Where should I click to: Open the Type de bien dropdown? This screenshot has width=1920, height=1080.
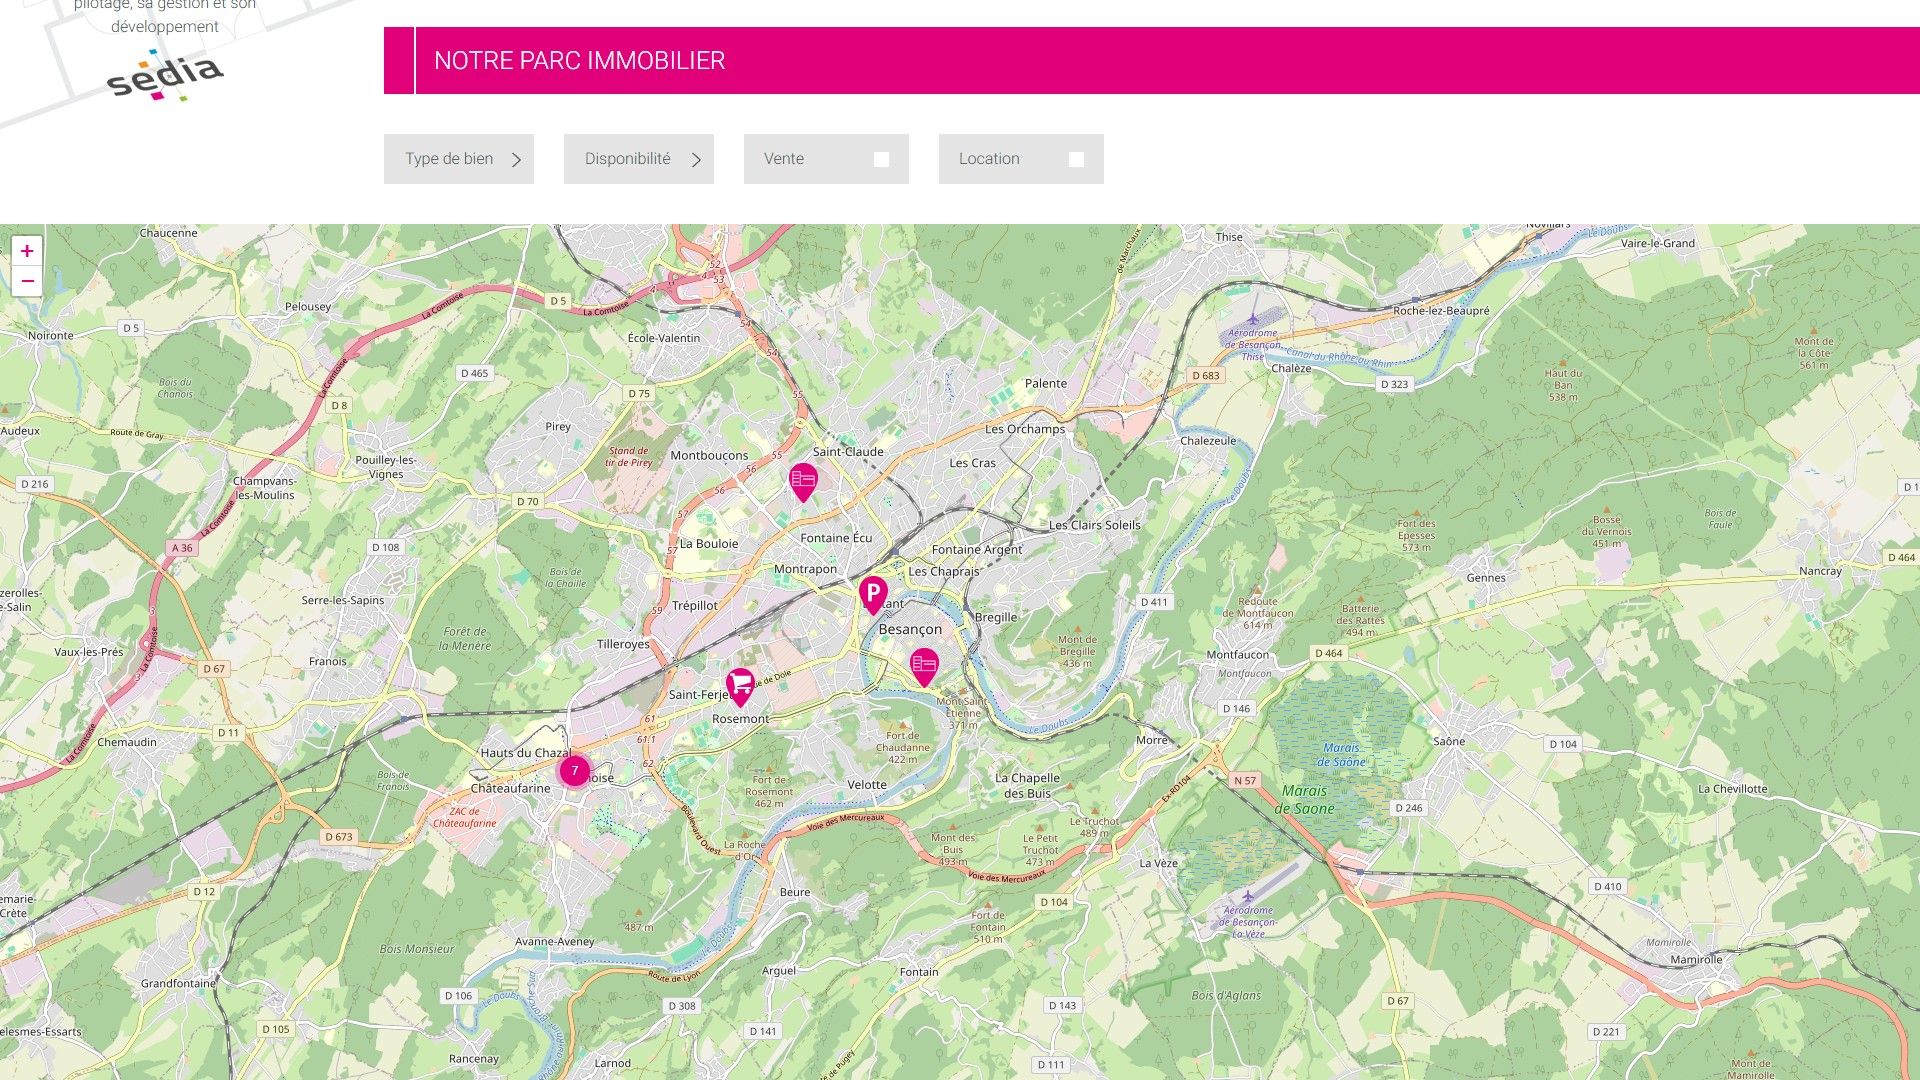pos(459,159)
